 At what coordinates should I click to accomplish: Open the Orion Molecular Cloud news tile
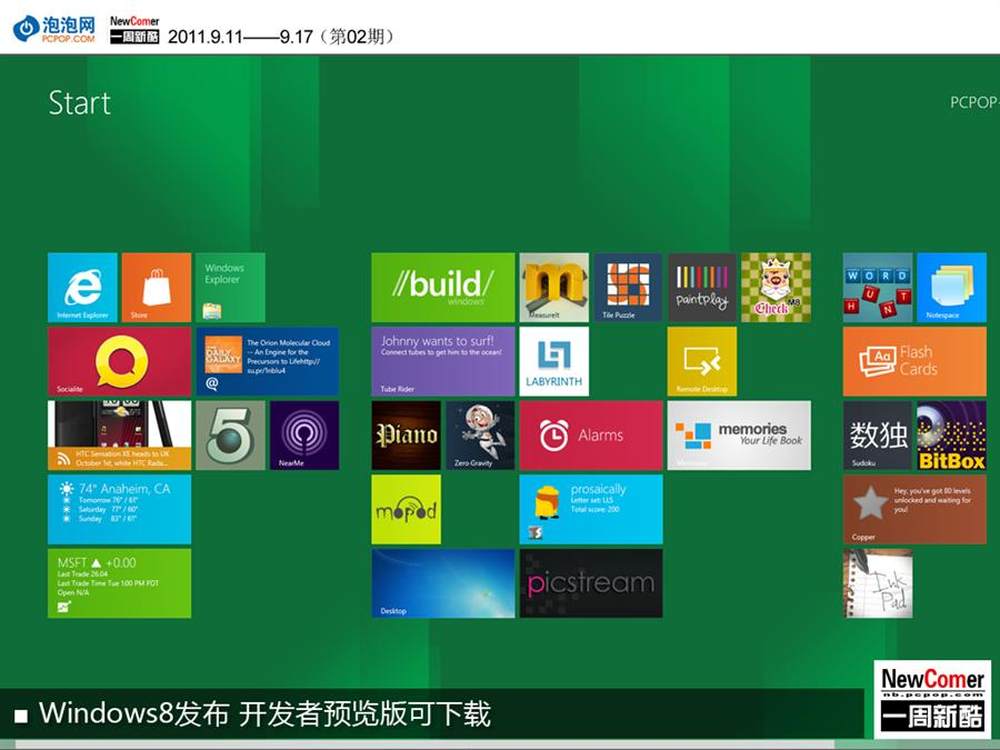pos(267,362)
